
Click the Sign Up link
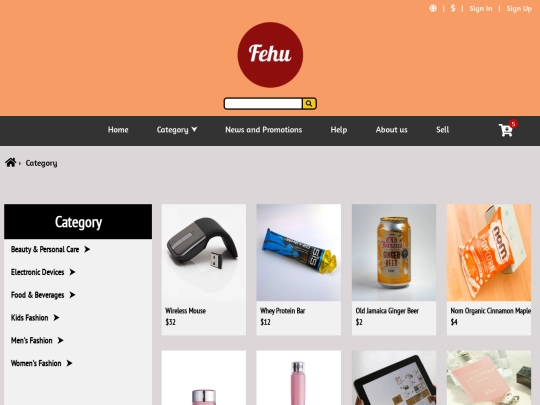519,9
